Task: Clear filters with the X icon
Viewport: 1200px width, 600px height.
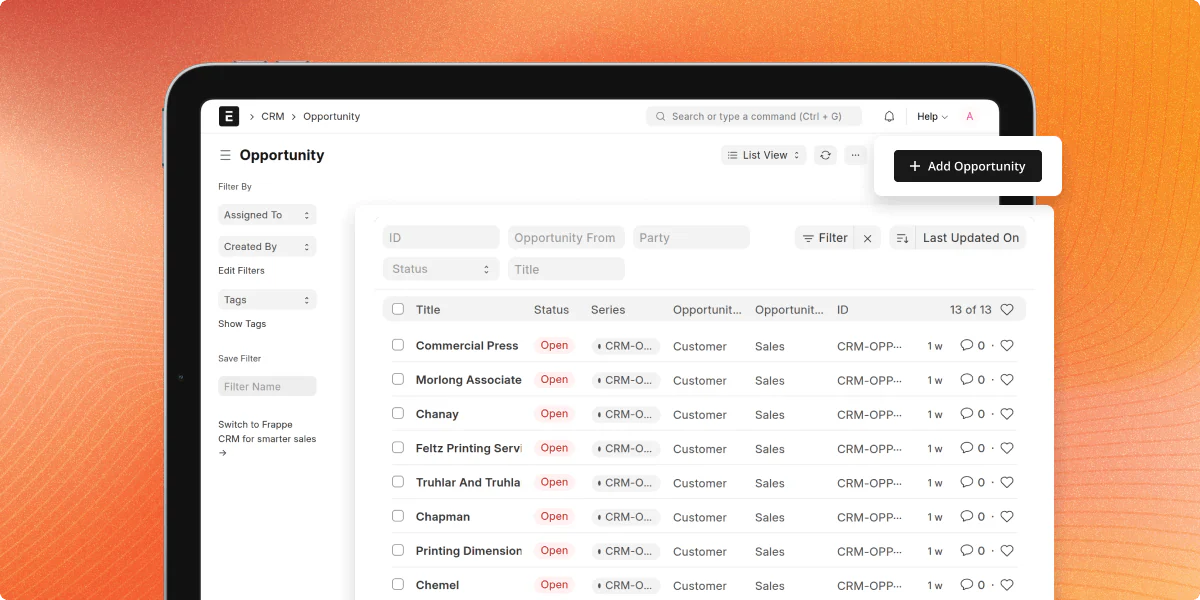Action: [868, 238]
